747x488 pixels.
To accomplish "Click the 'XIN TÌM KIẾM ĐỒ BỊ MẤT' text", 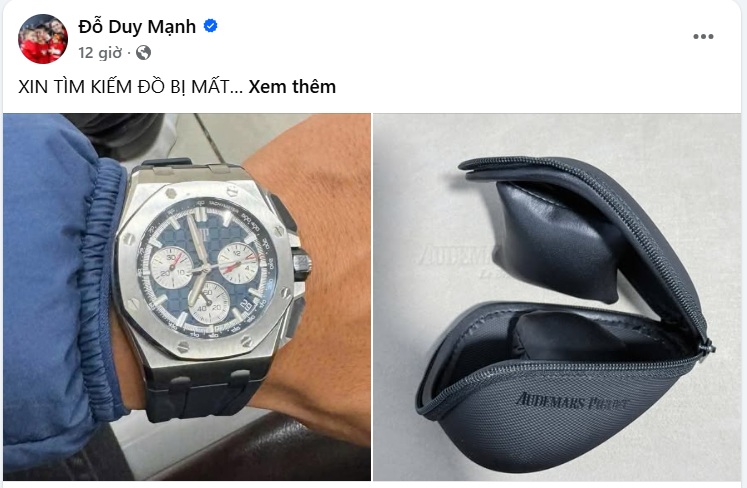I will point(124,87).
